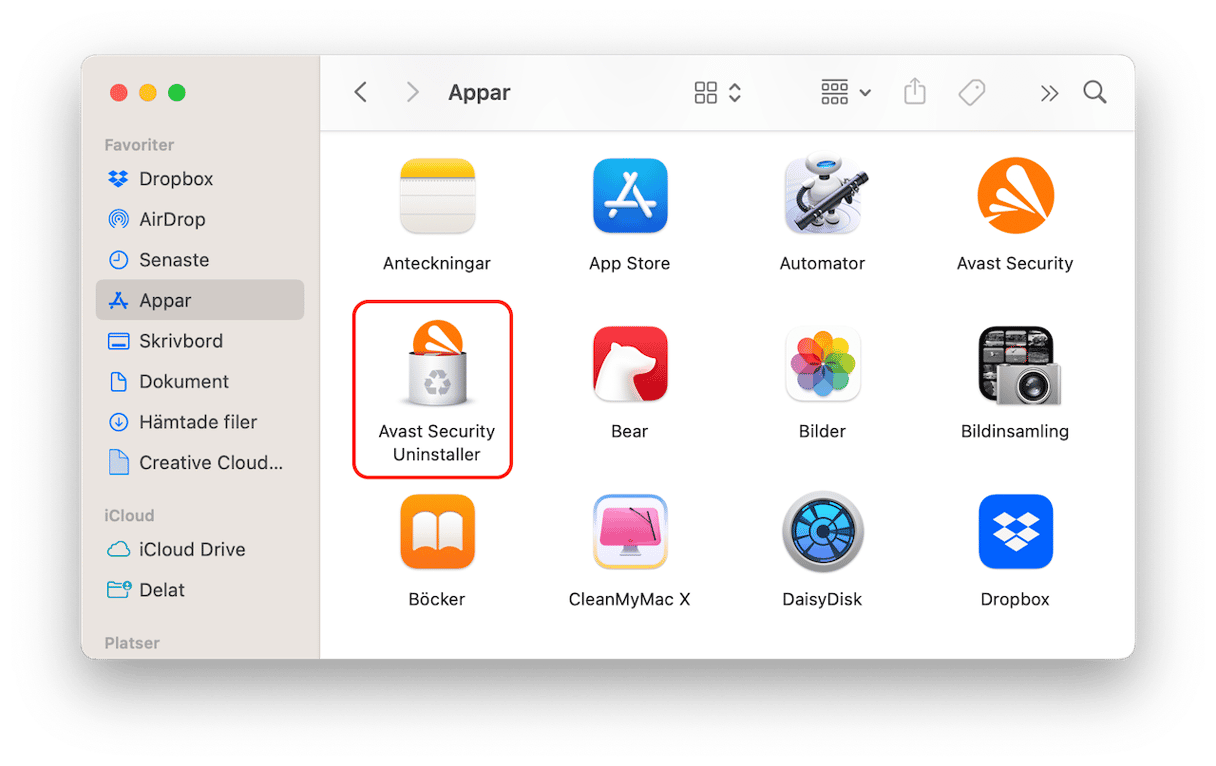Select the Avast Security Uninstaller trash icon
Viewport: 1216px width, 766px height.
point(437,364)
